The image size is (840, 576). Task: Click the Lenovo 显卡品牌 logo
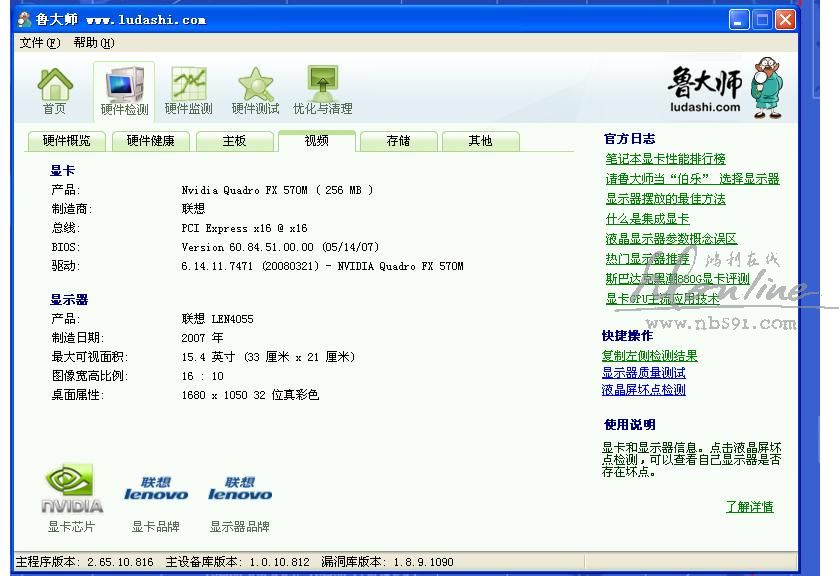point(156,489)
